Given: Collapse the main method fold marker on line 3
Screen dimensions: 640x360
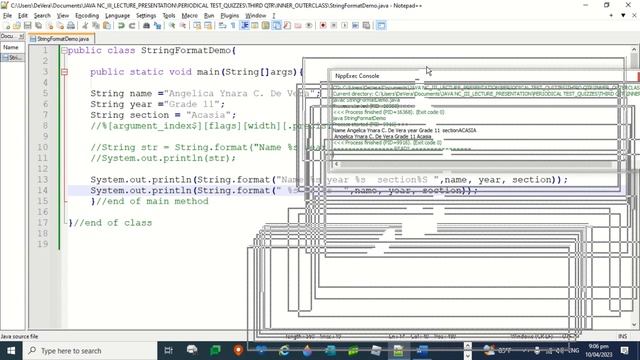Looking at the screenshot, I should [64, 72].
